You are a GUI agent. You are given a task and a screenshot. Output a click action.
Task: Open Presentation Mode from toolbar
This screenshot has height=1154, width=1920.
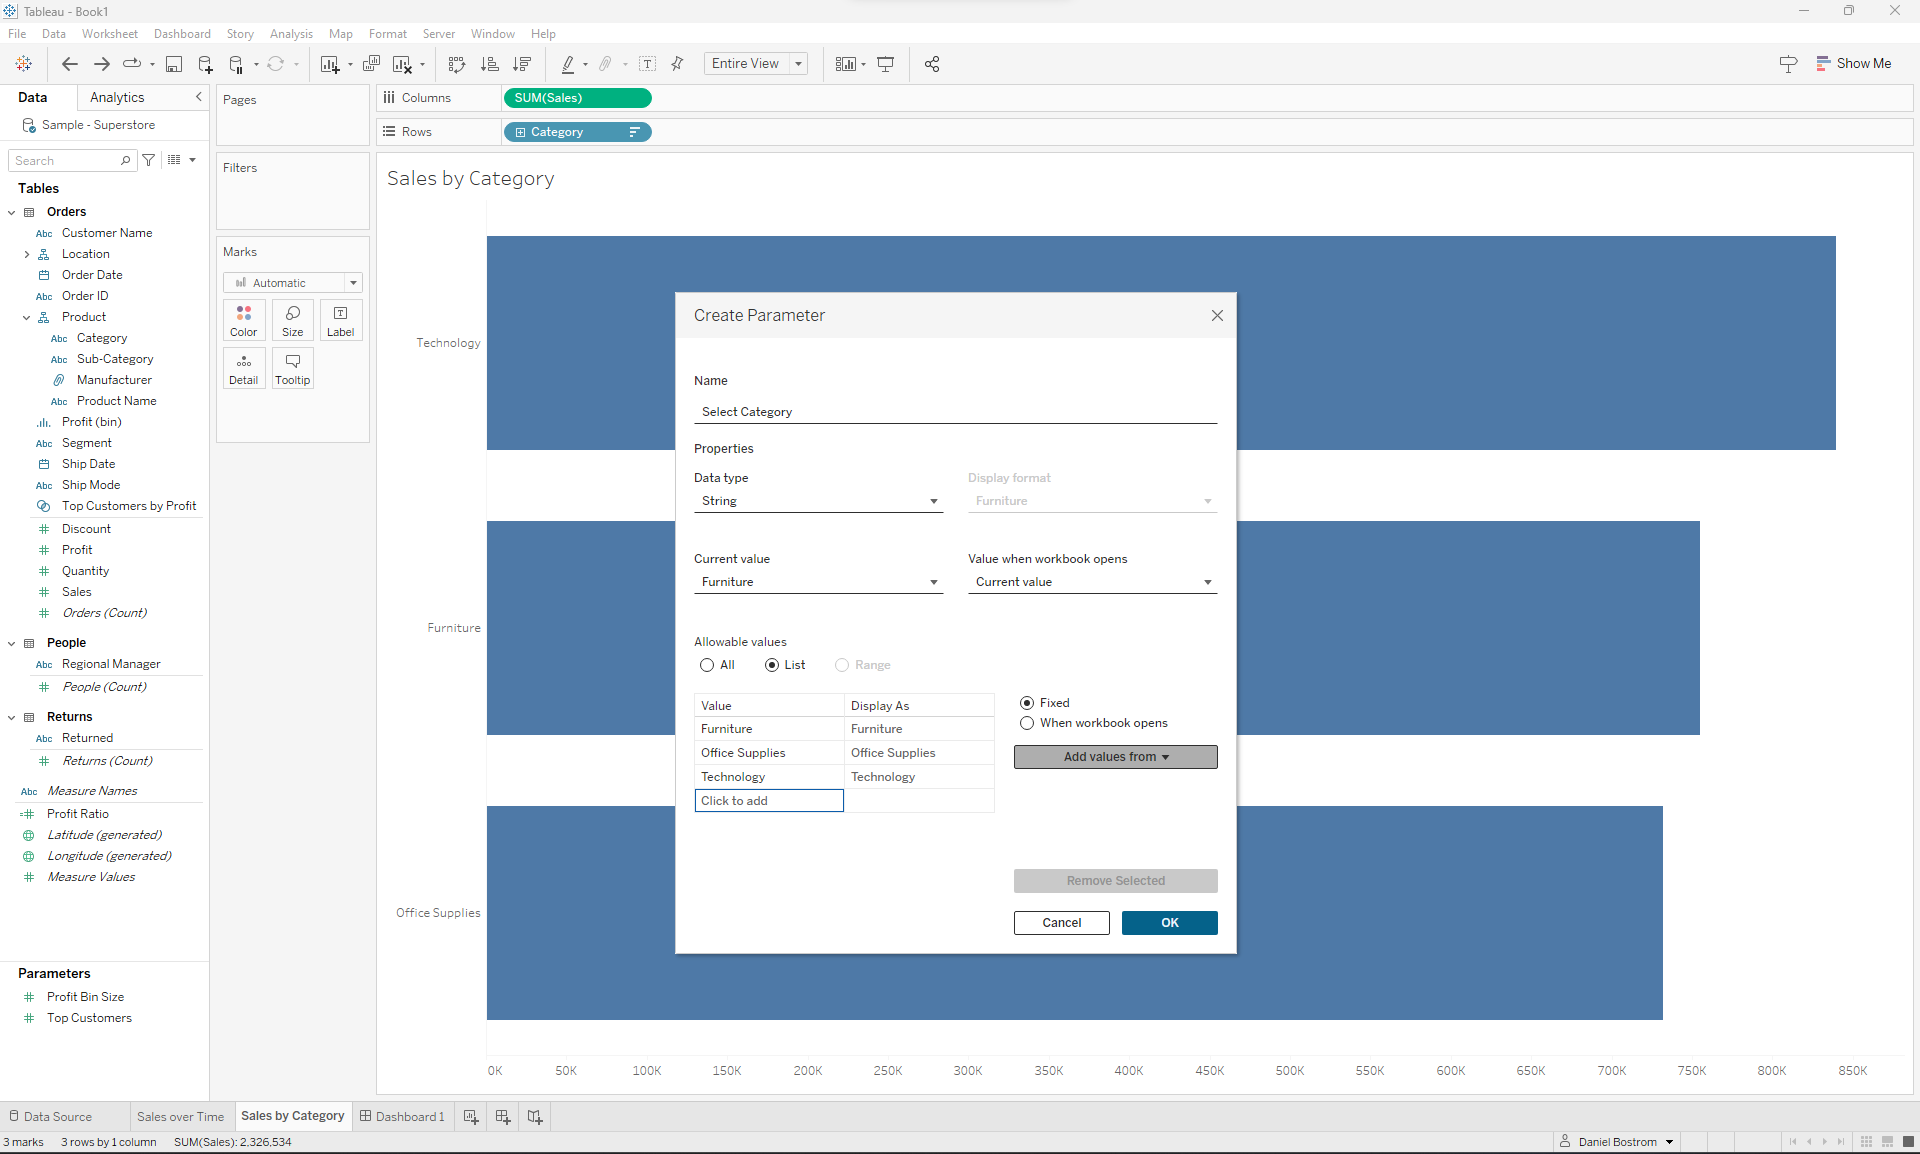(x=886, y=64)
